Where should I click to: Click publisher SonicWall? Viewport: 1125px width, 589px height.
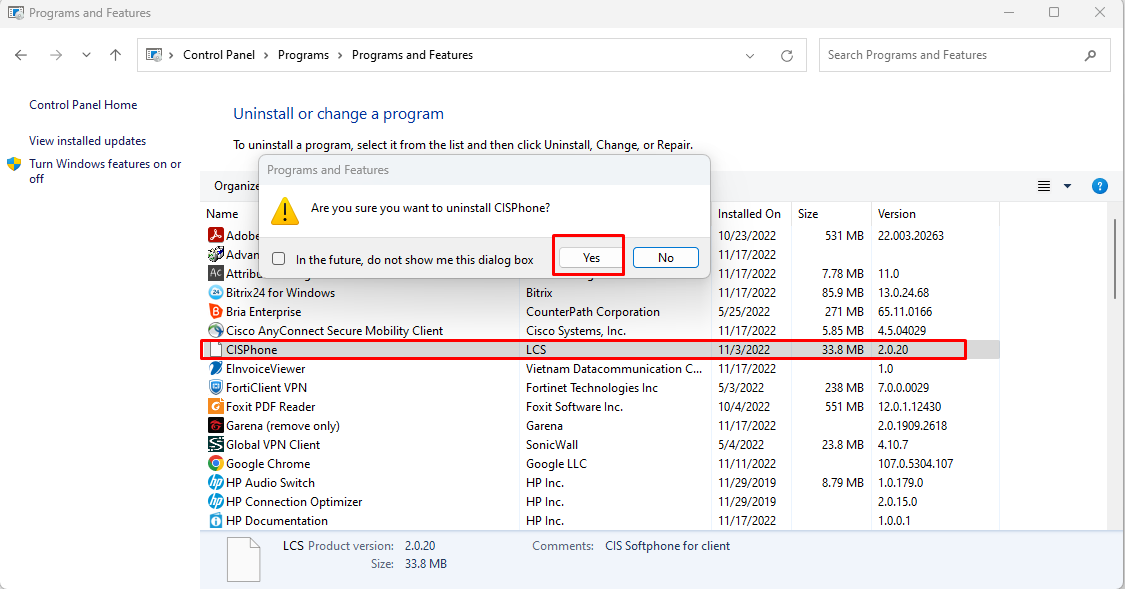[x=552, y=445]
